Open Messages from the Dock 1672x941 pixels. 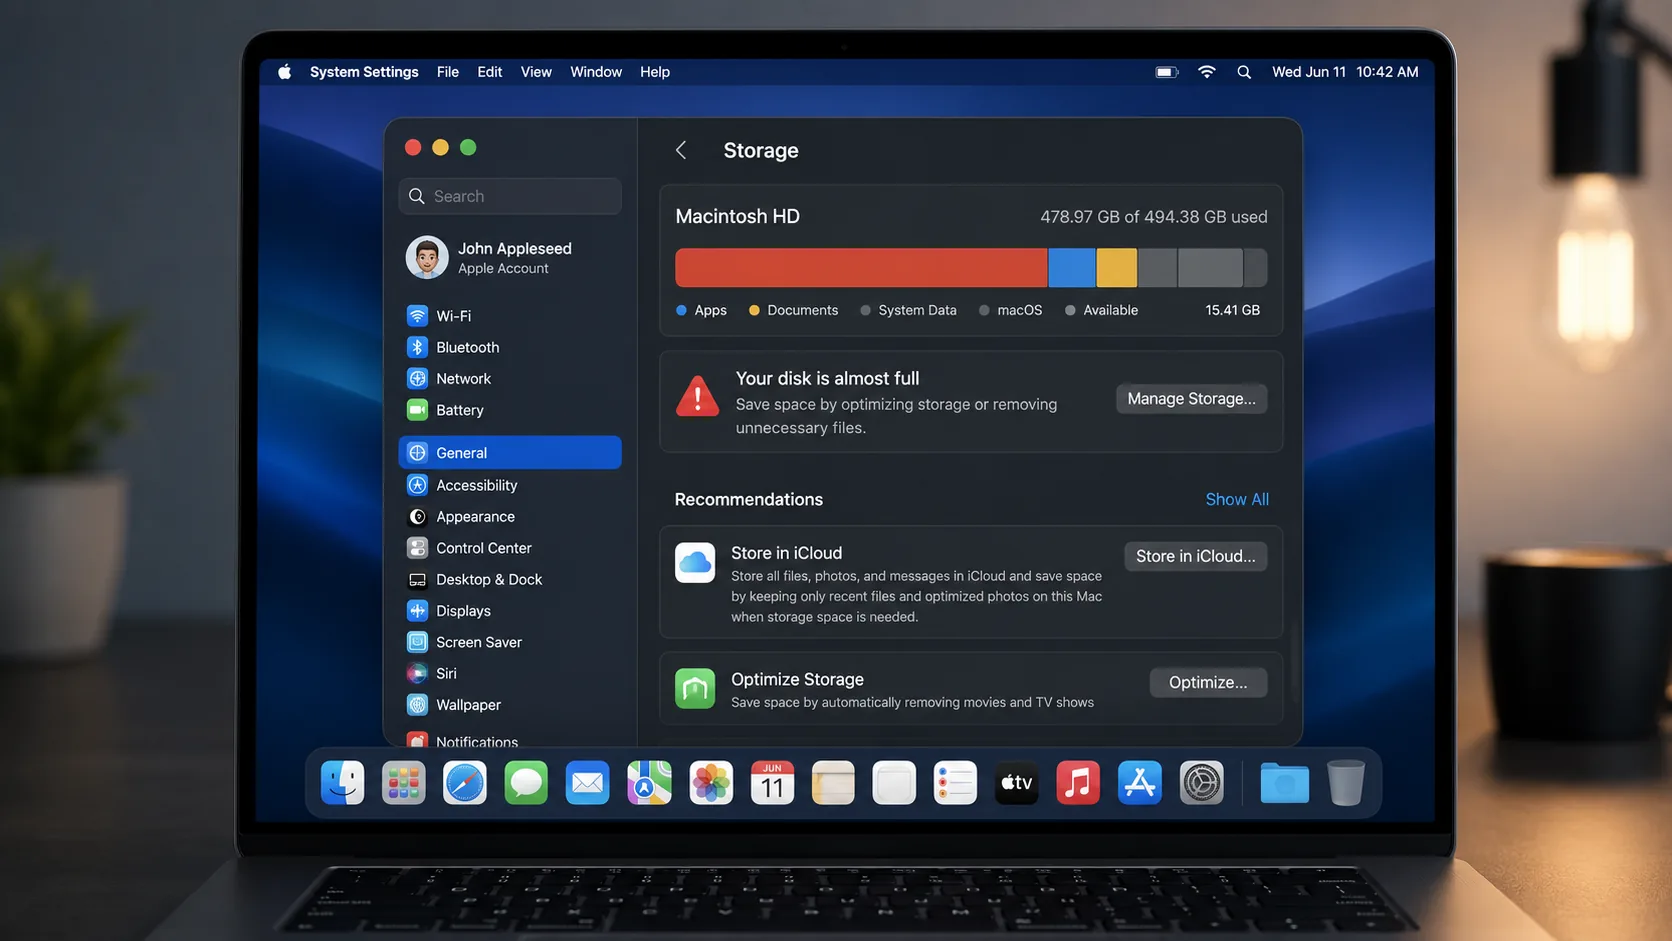click(526, 783)
